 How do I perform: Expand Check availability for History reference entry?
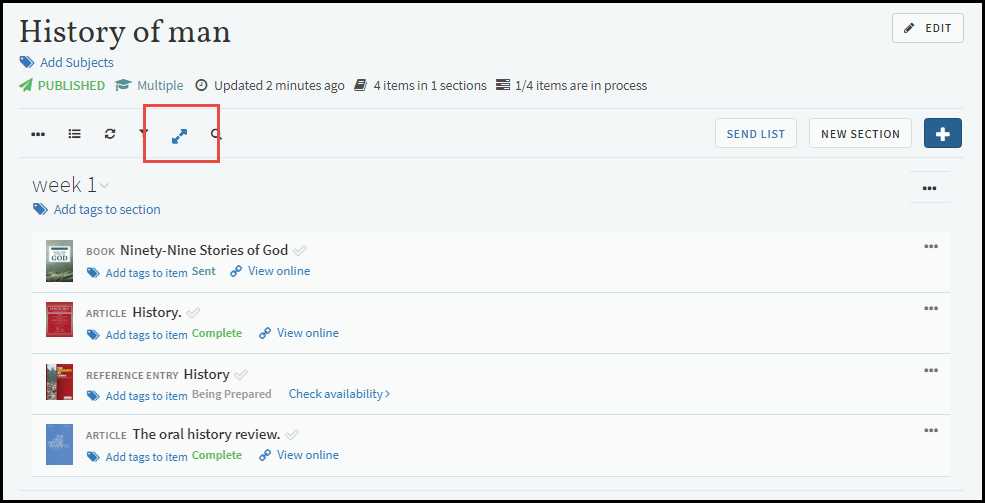coord(339,394)
